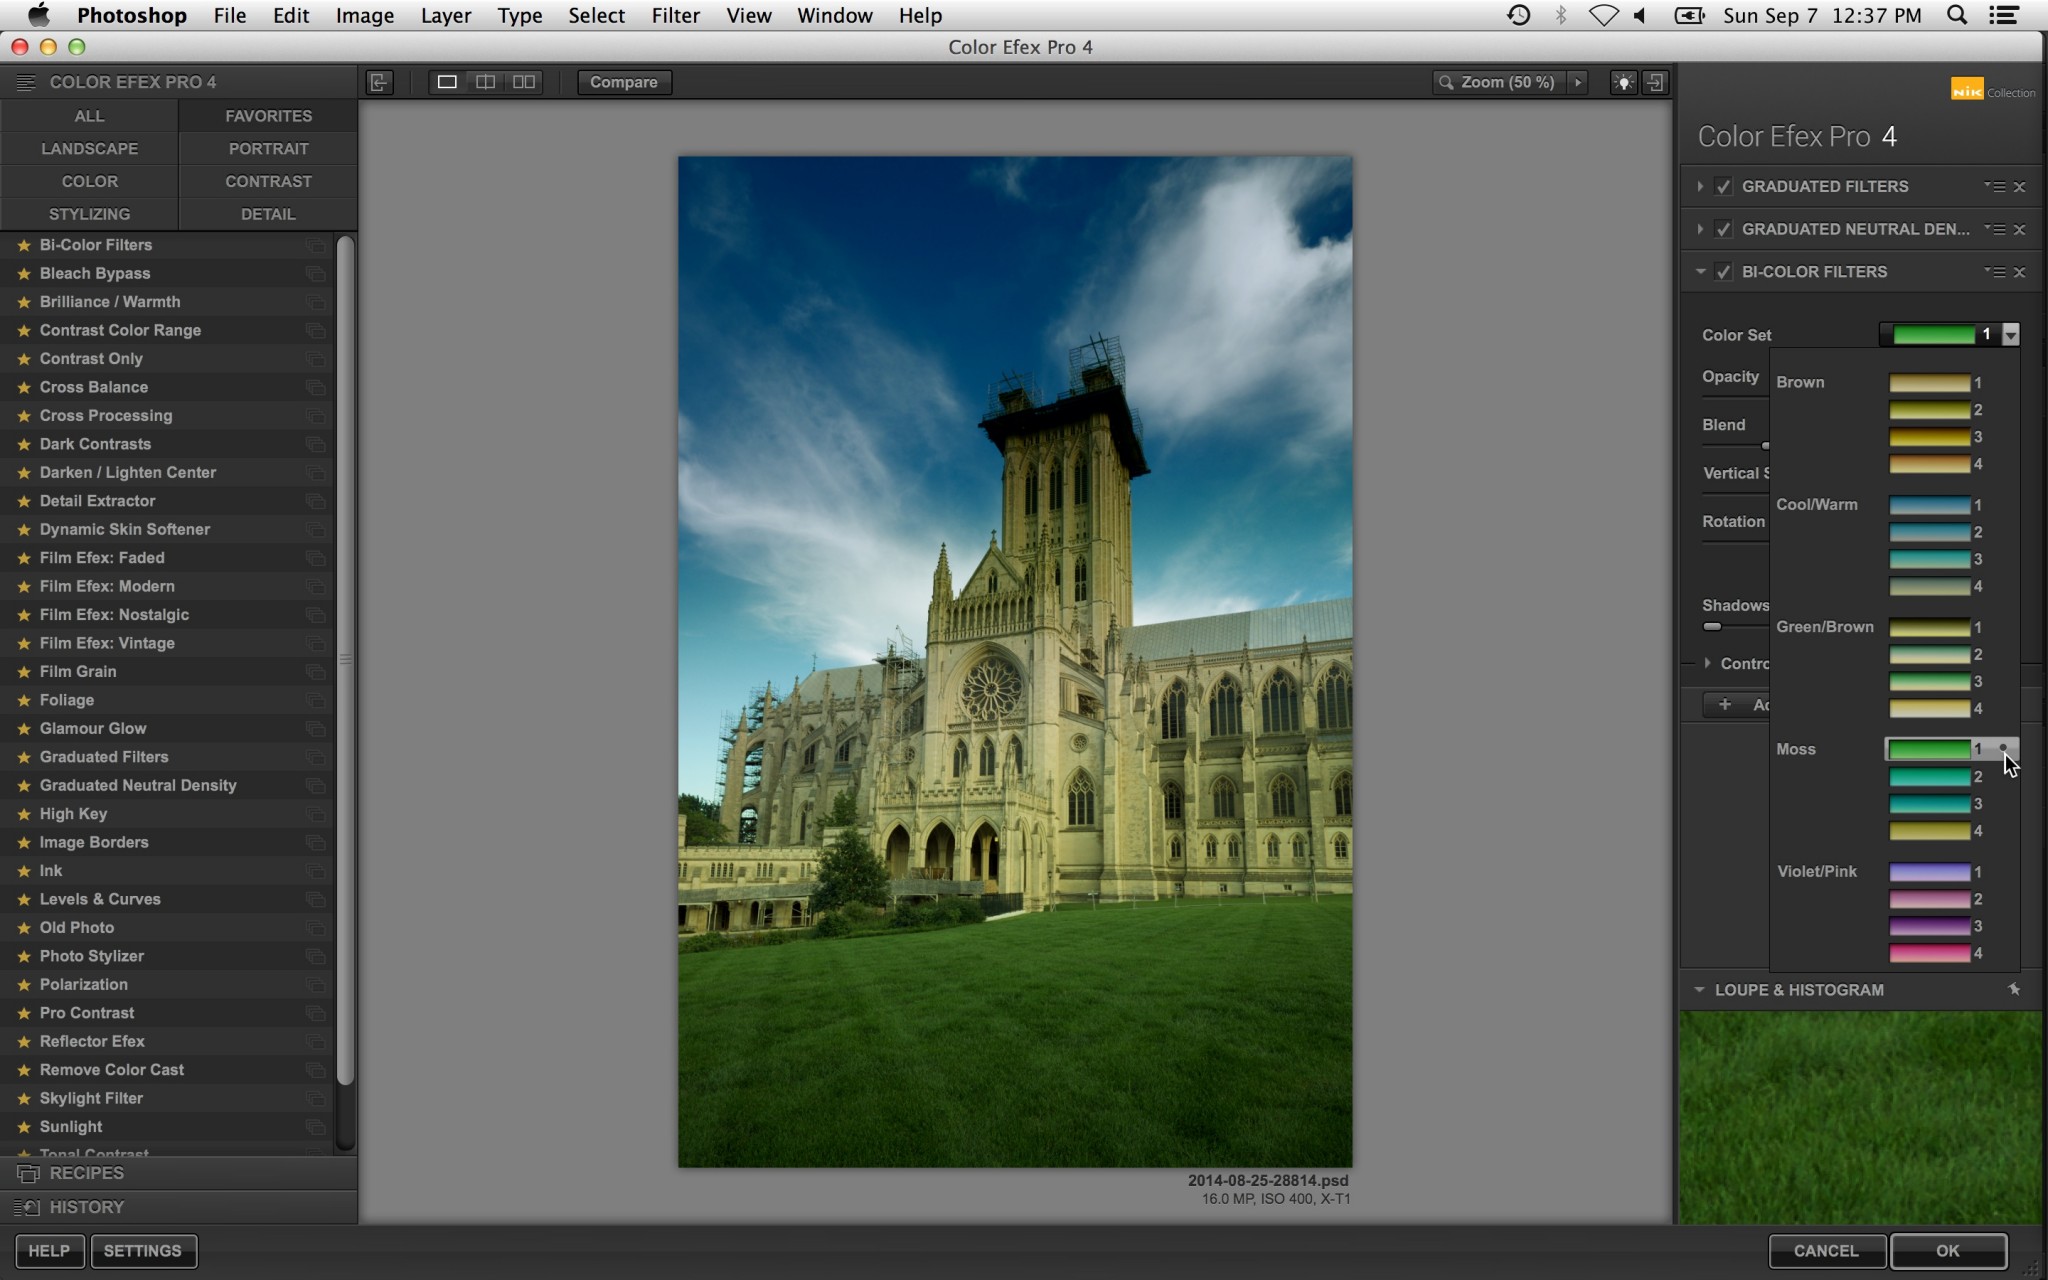2048x1280 pixels.
Task: Toggle favorite star for Film Grain
Action: point(24,672)
